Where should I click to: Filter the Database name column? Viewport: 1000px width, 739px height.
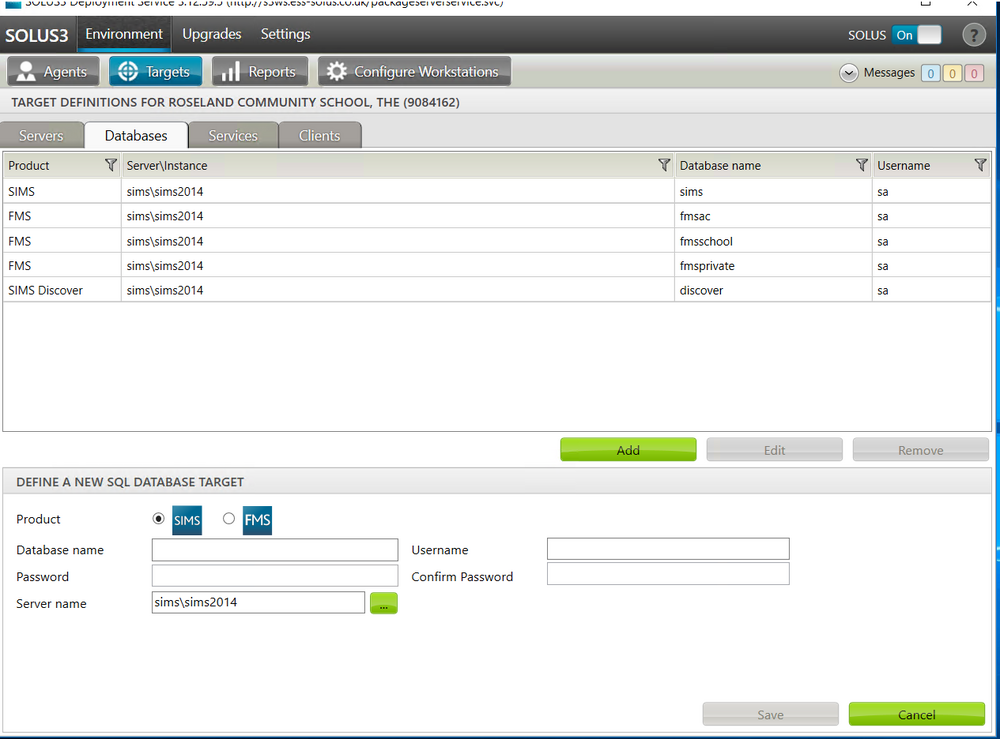862,165
